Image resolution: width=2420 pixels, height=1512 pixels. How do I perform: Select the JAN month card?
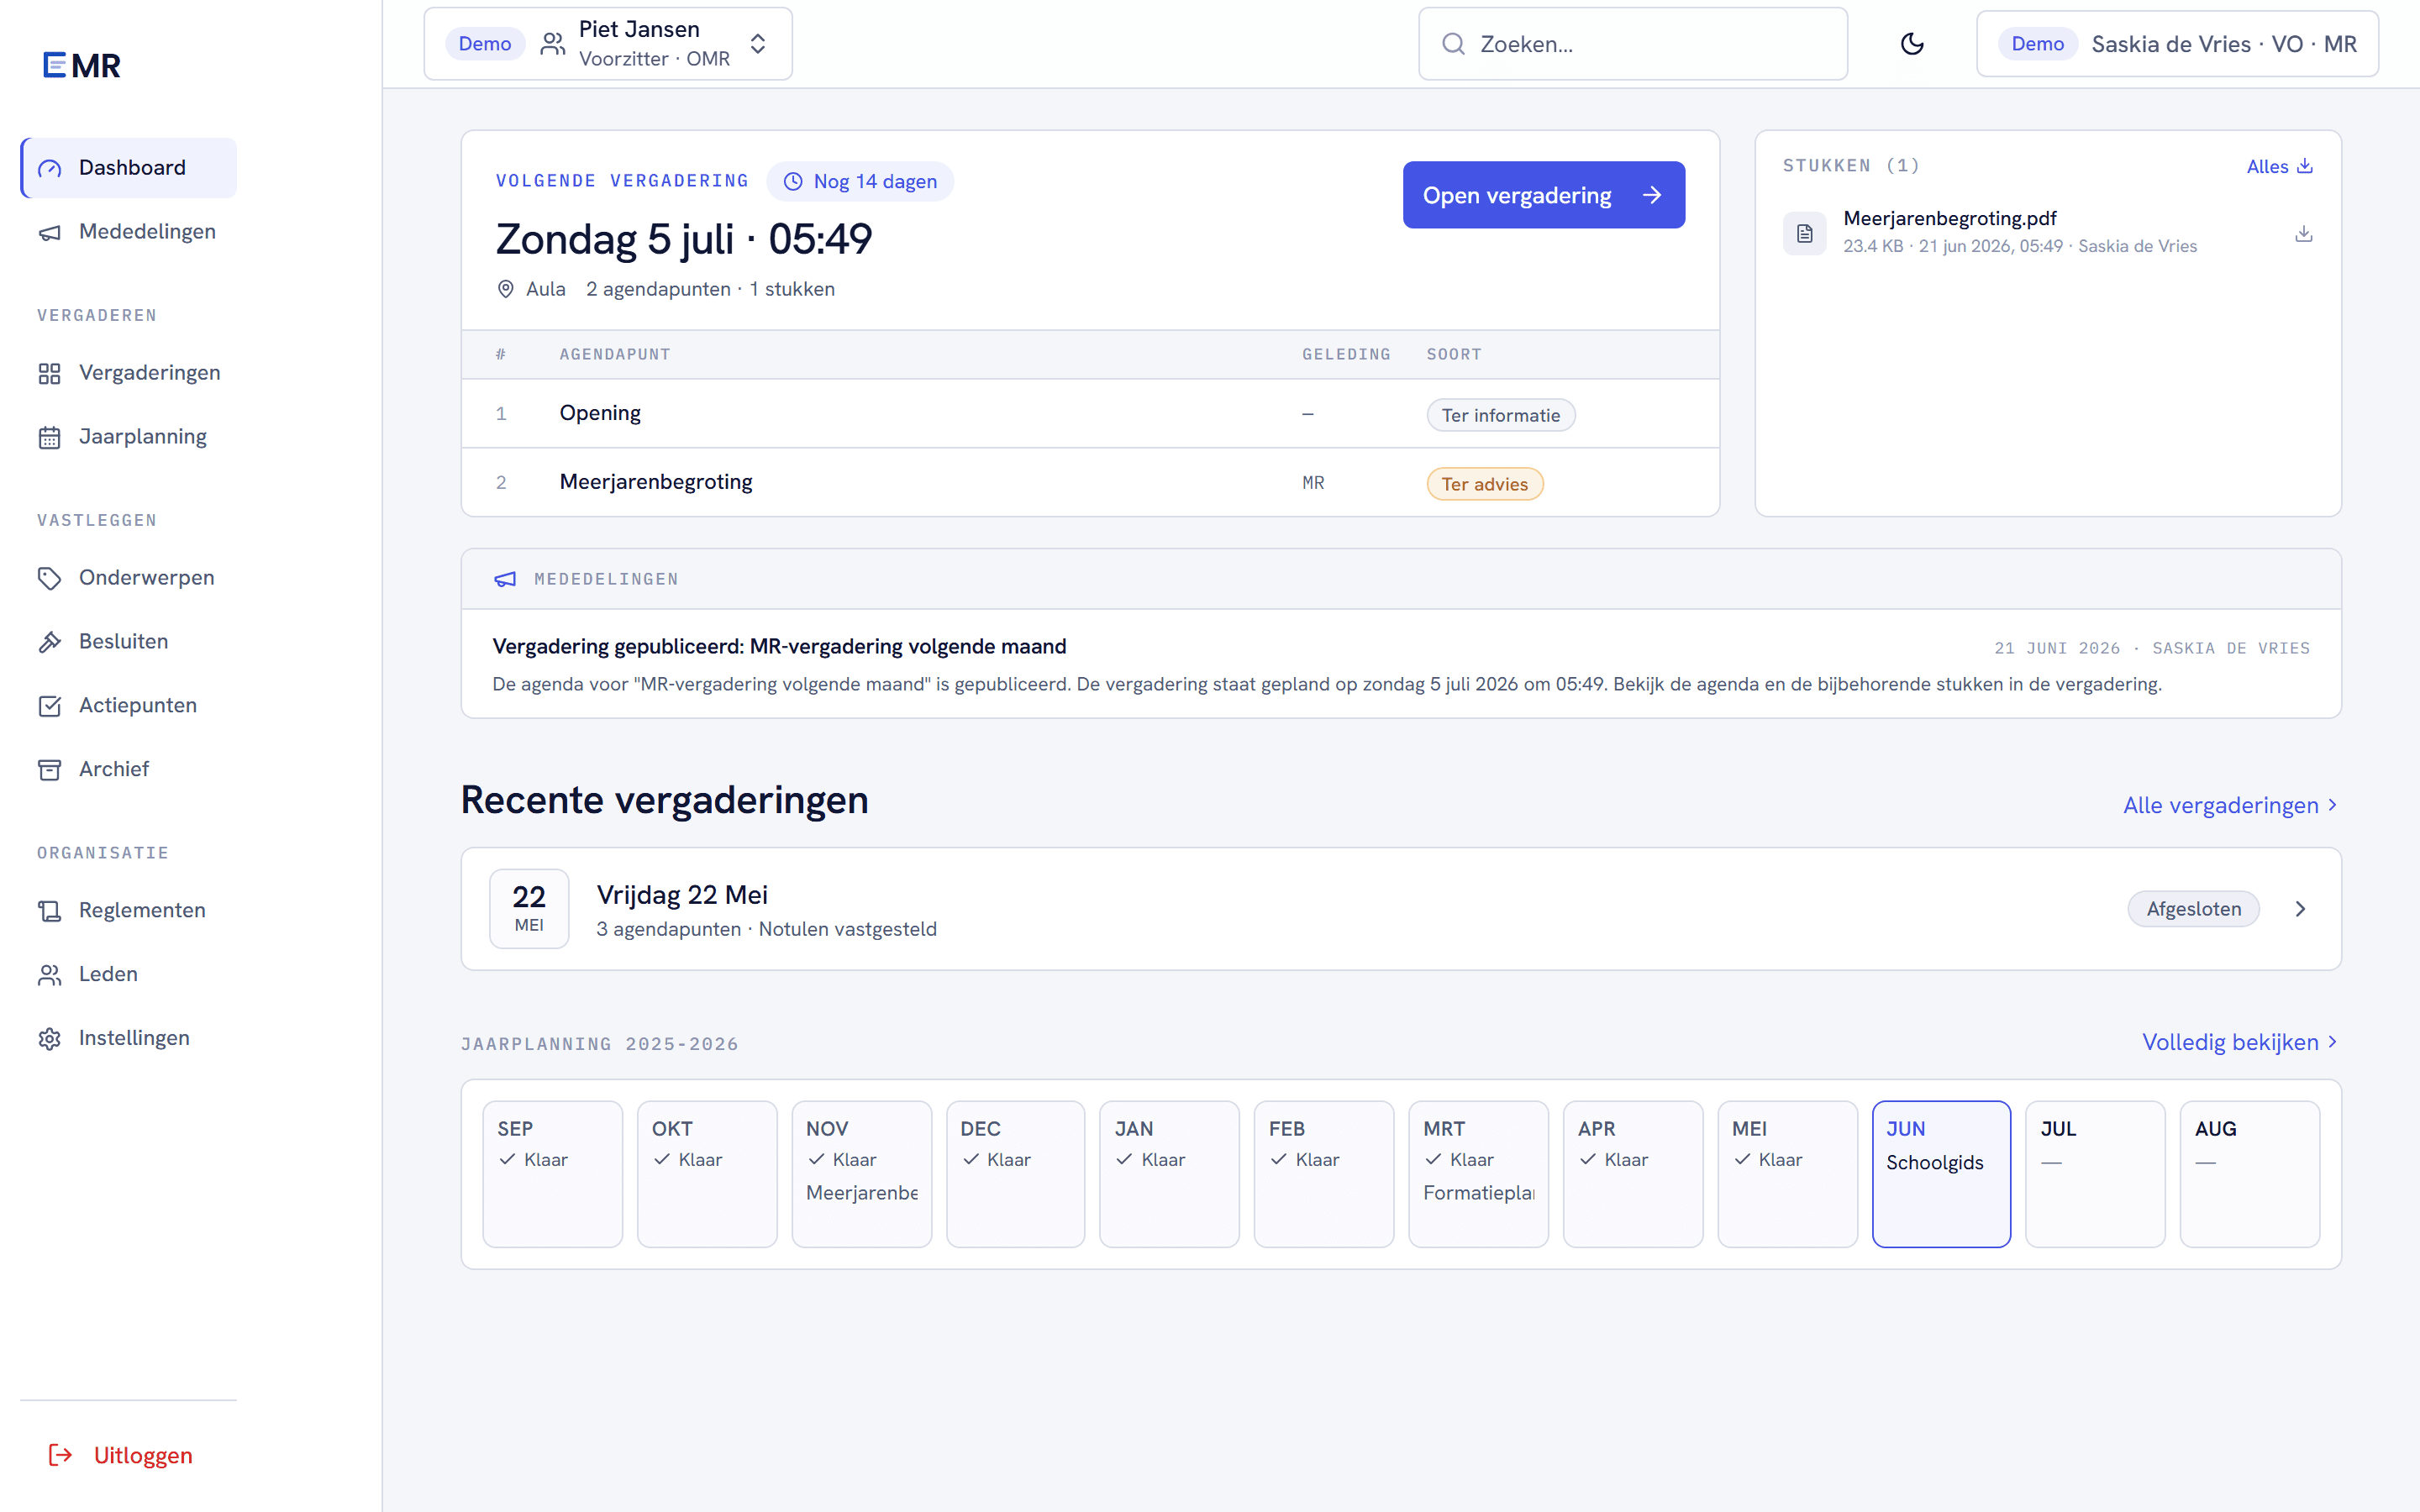tap(1169, 1174)
